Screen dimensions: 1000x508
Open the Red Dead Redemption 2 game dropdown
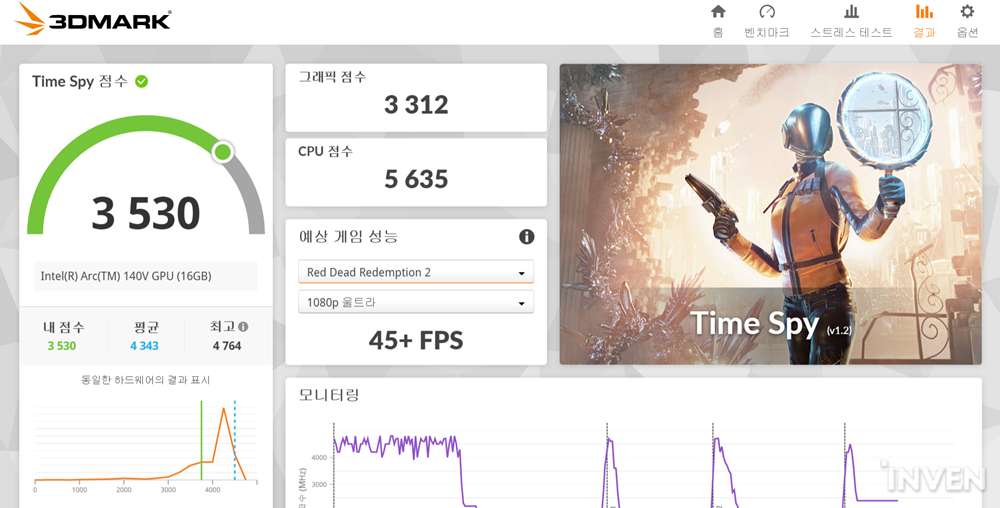[416, 272]
